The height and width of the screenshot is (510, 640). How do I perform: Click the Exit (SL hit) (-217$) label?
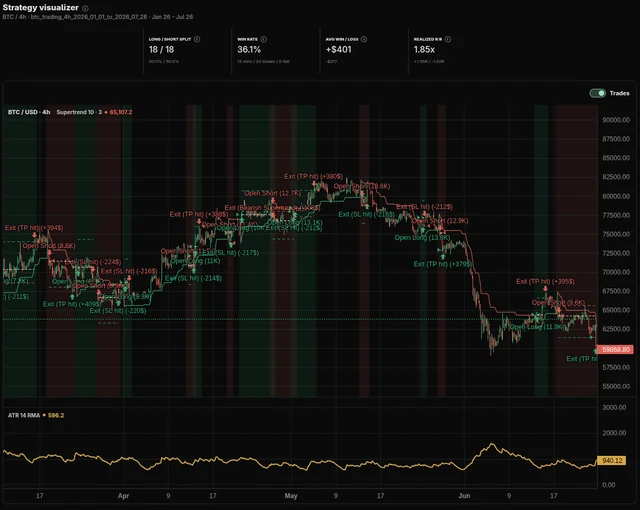[x=231, y=253]
